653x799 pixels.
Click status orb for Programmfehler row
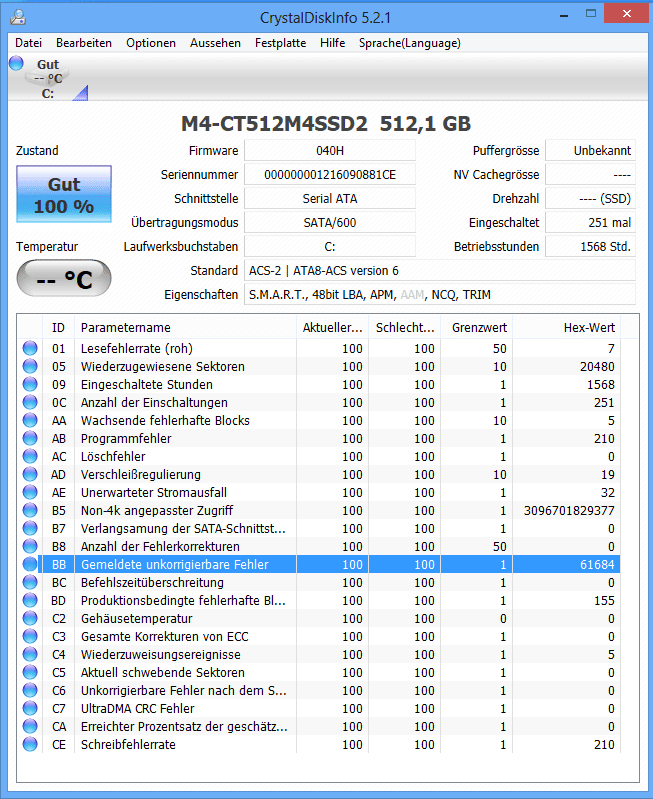tap(30, 438)
